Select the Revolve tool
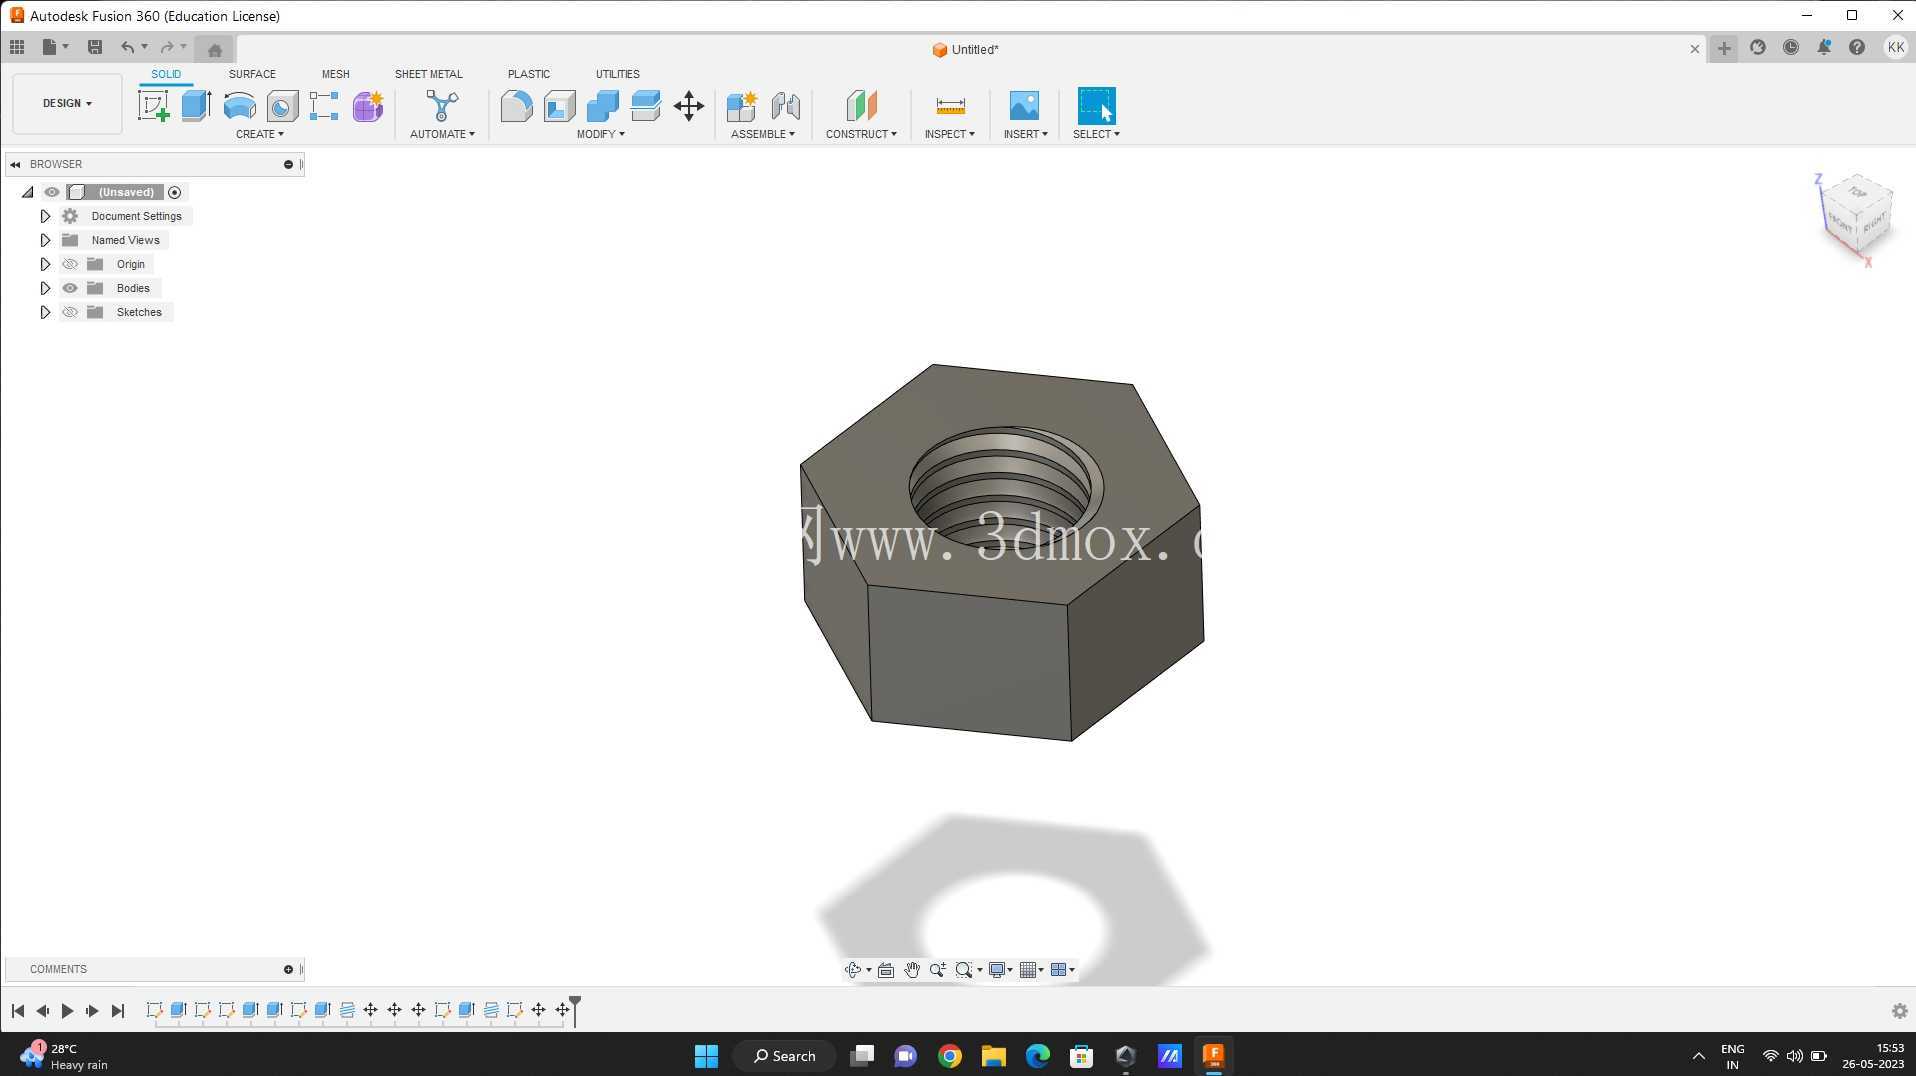The width and height of the screenshot is (1916, 1076). tap(239, 106)
